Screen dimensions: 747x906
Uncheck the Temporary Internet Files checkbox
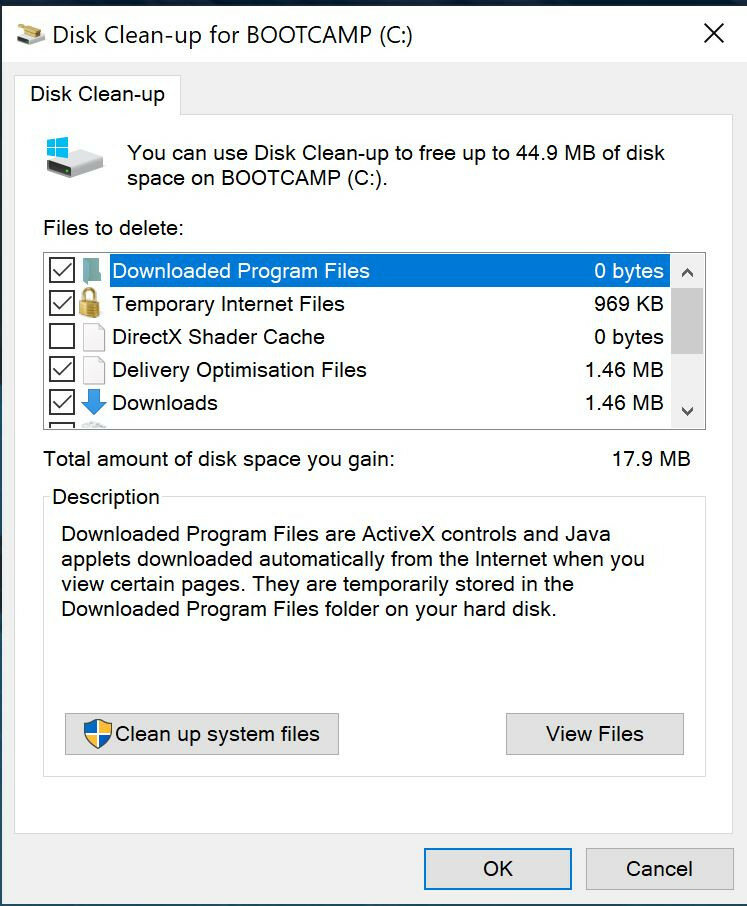pyautogui.click(x=62, y=303)
